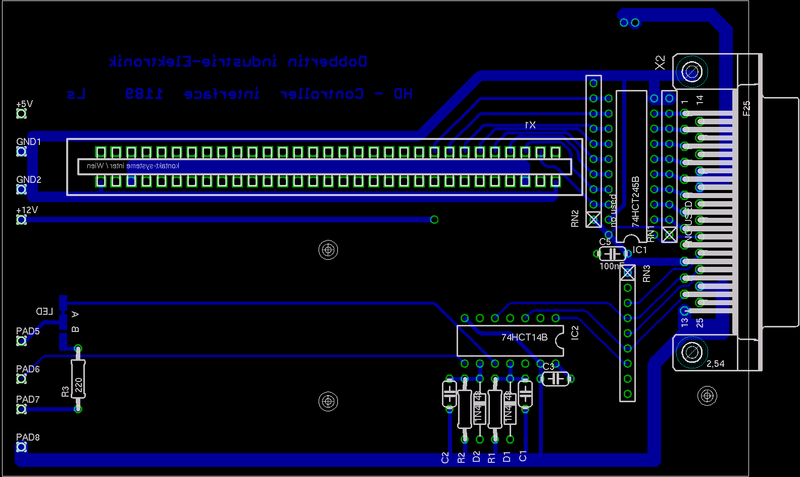Select the GND1 pad
Image resolution: width=800 pixels, height=477 pixels.
click(x=20, y=154)
